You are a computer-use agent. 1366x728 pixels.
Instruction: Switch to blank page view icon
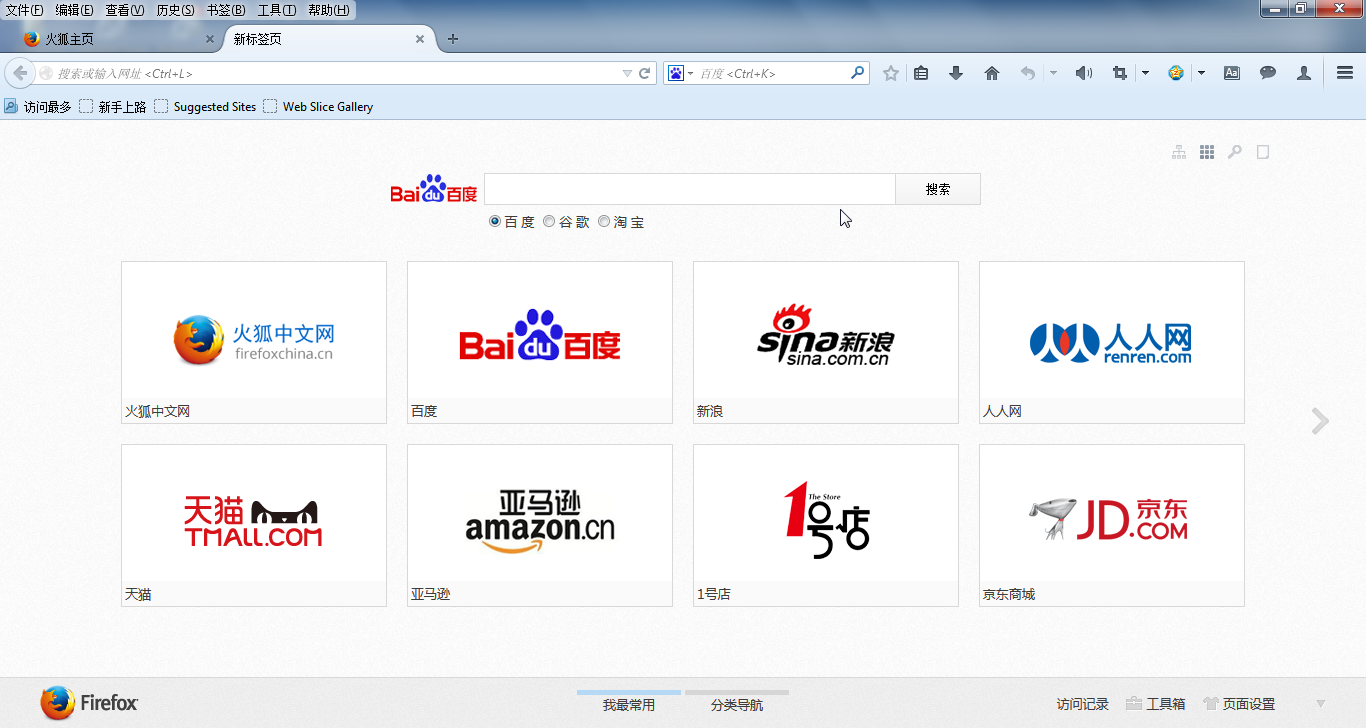point(1263,152)
